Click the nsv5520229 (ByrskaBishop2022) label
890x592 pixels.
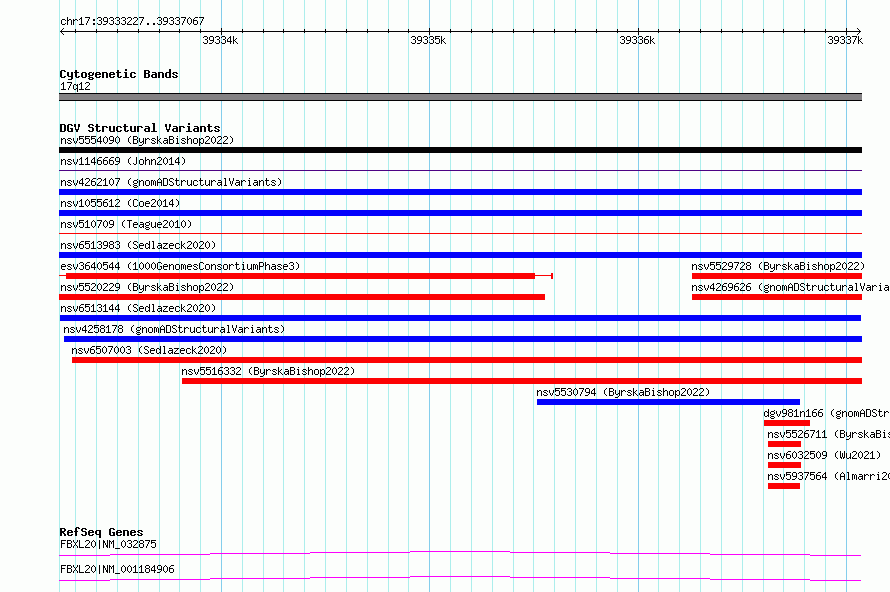point(147,287)
